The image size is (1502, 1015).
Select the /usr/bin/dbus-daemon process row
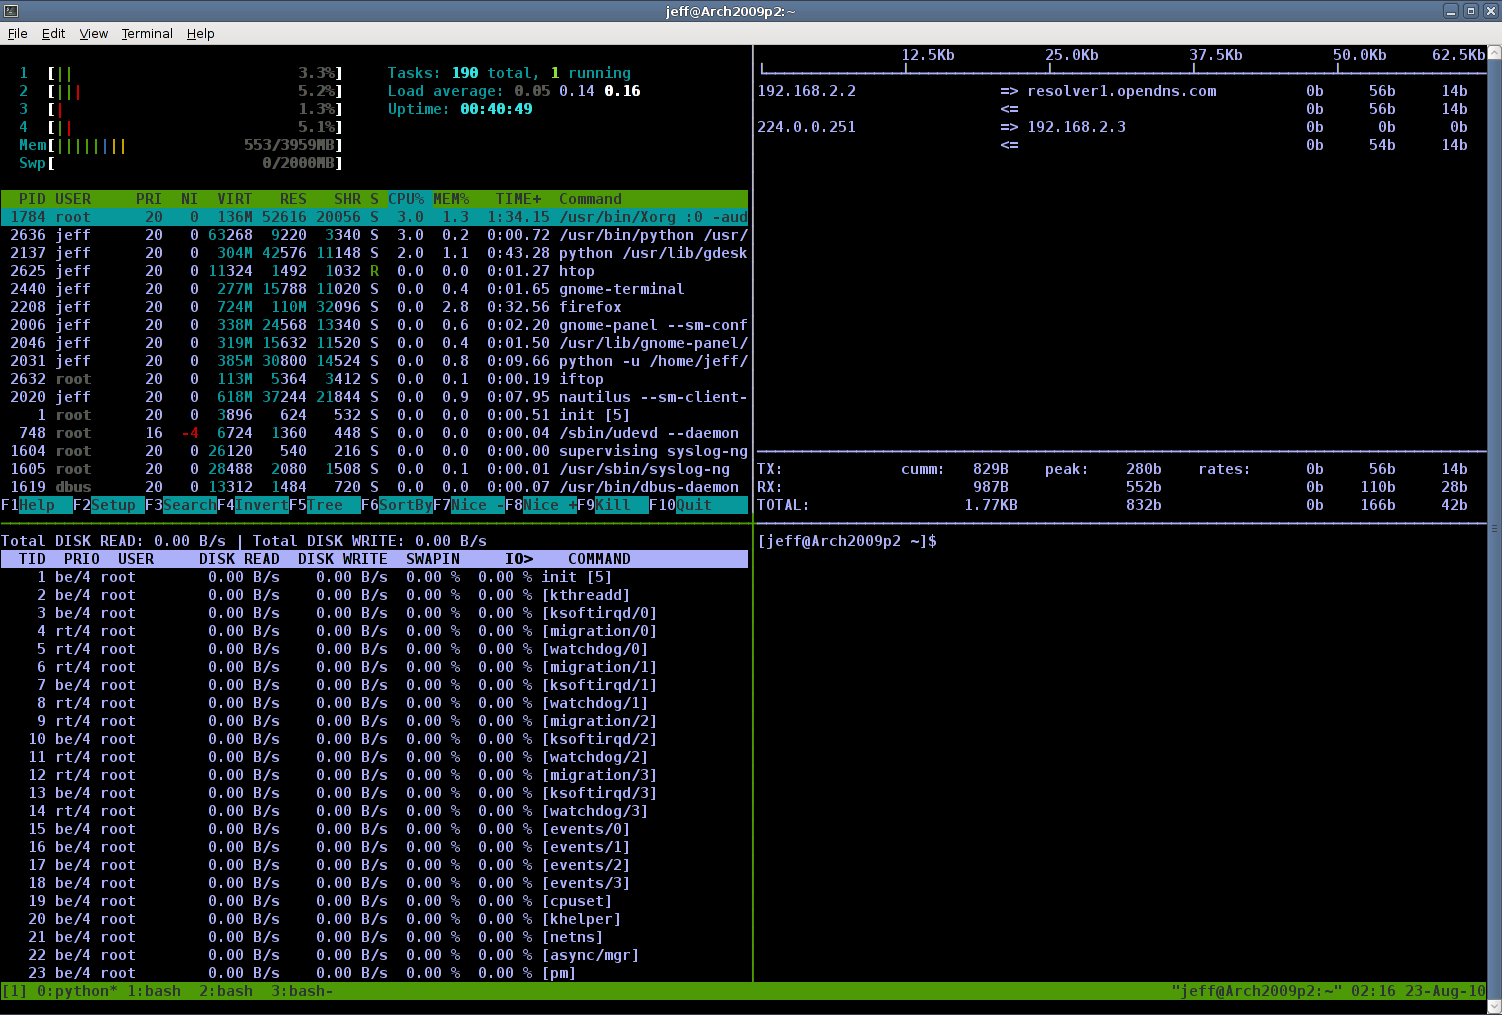tap(374, 487)
